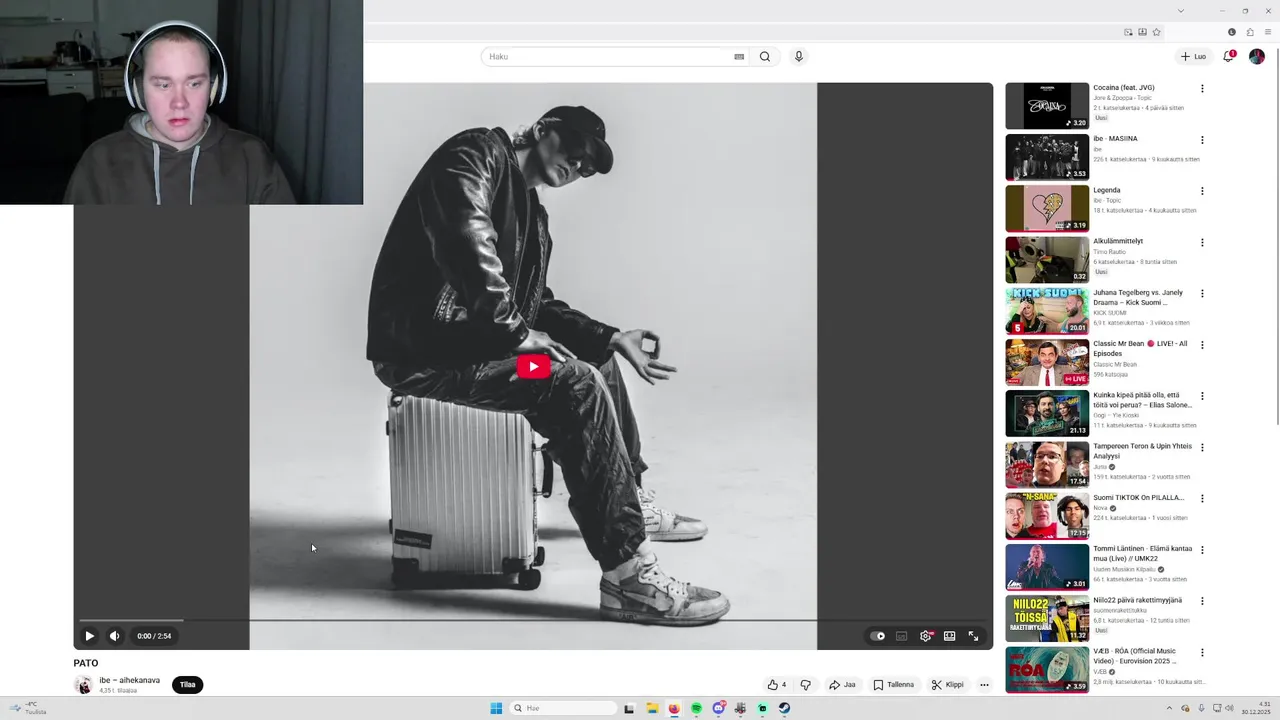Click the ibe channel avatar

coord(83,685)
